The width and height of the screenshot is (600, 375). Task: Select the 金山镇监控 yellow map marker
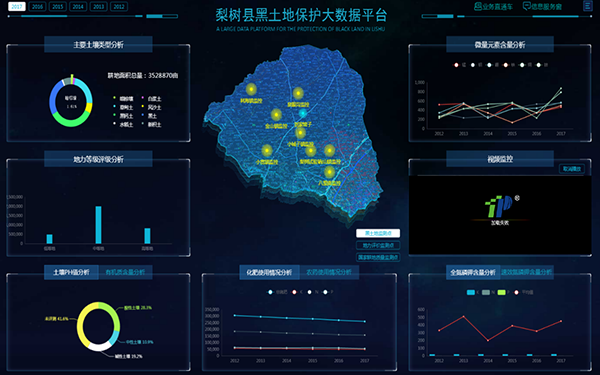[276, 114]
